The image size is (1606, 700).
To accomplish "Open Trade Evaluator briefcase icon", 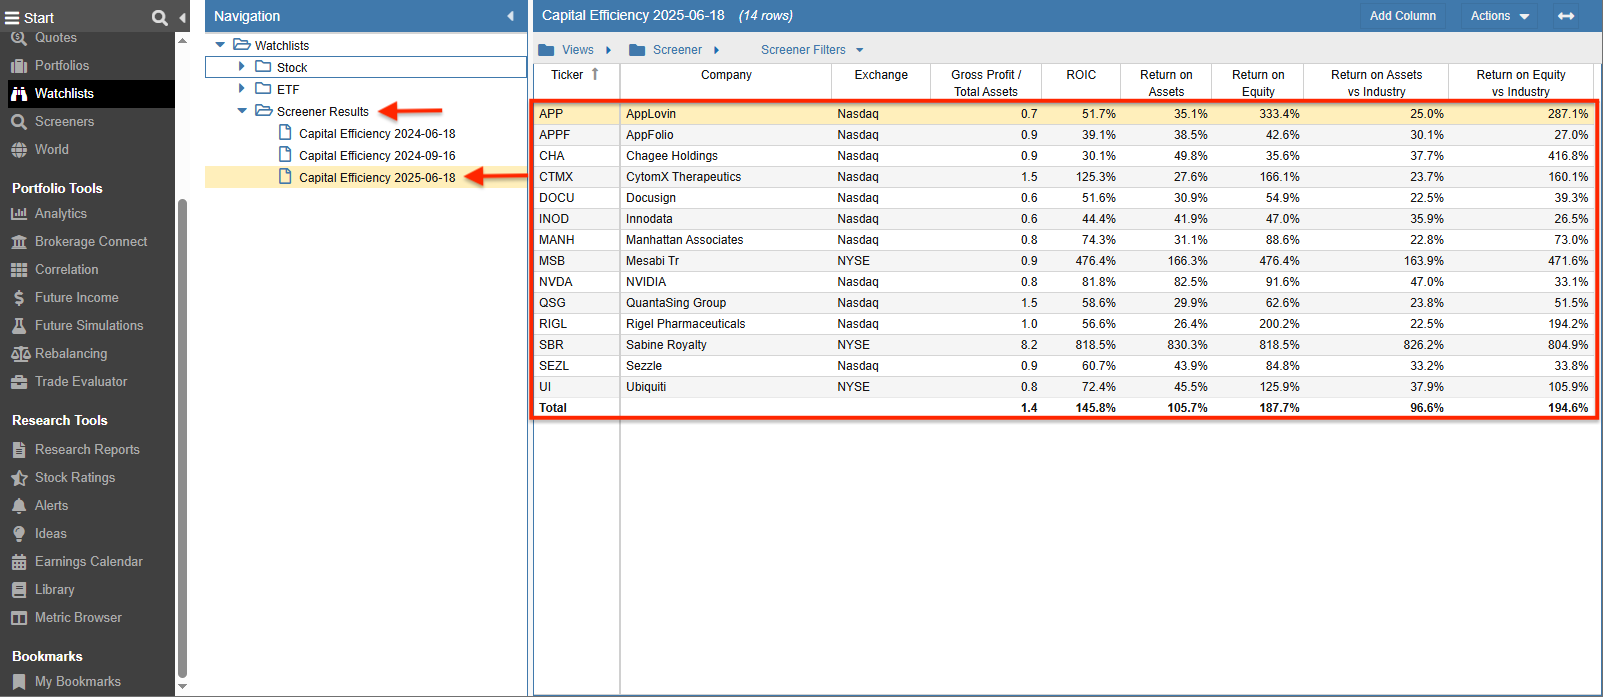I will pos(19,381).
